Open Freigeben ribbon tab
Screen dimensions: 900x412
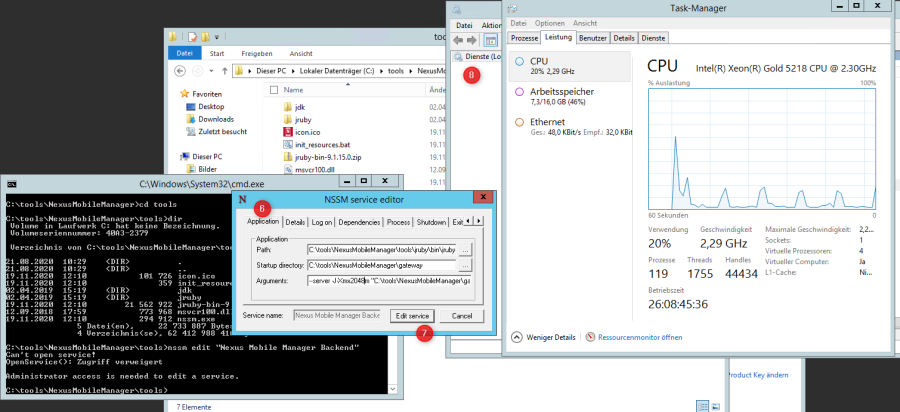[x=257, y=53]
